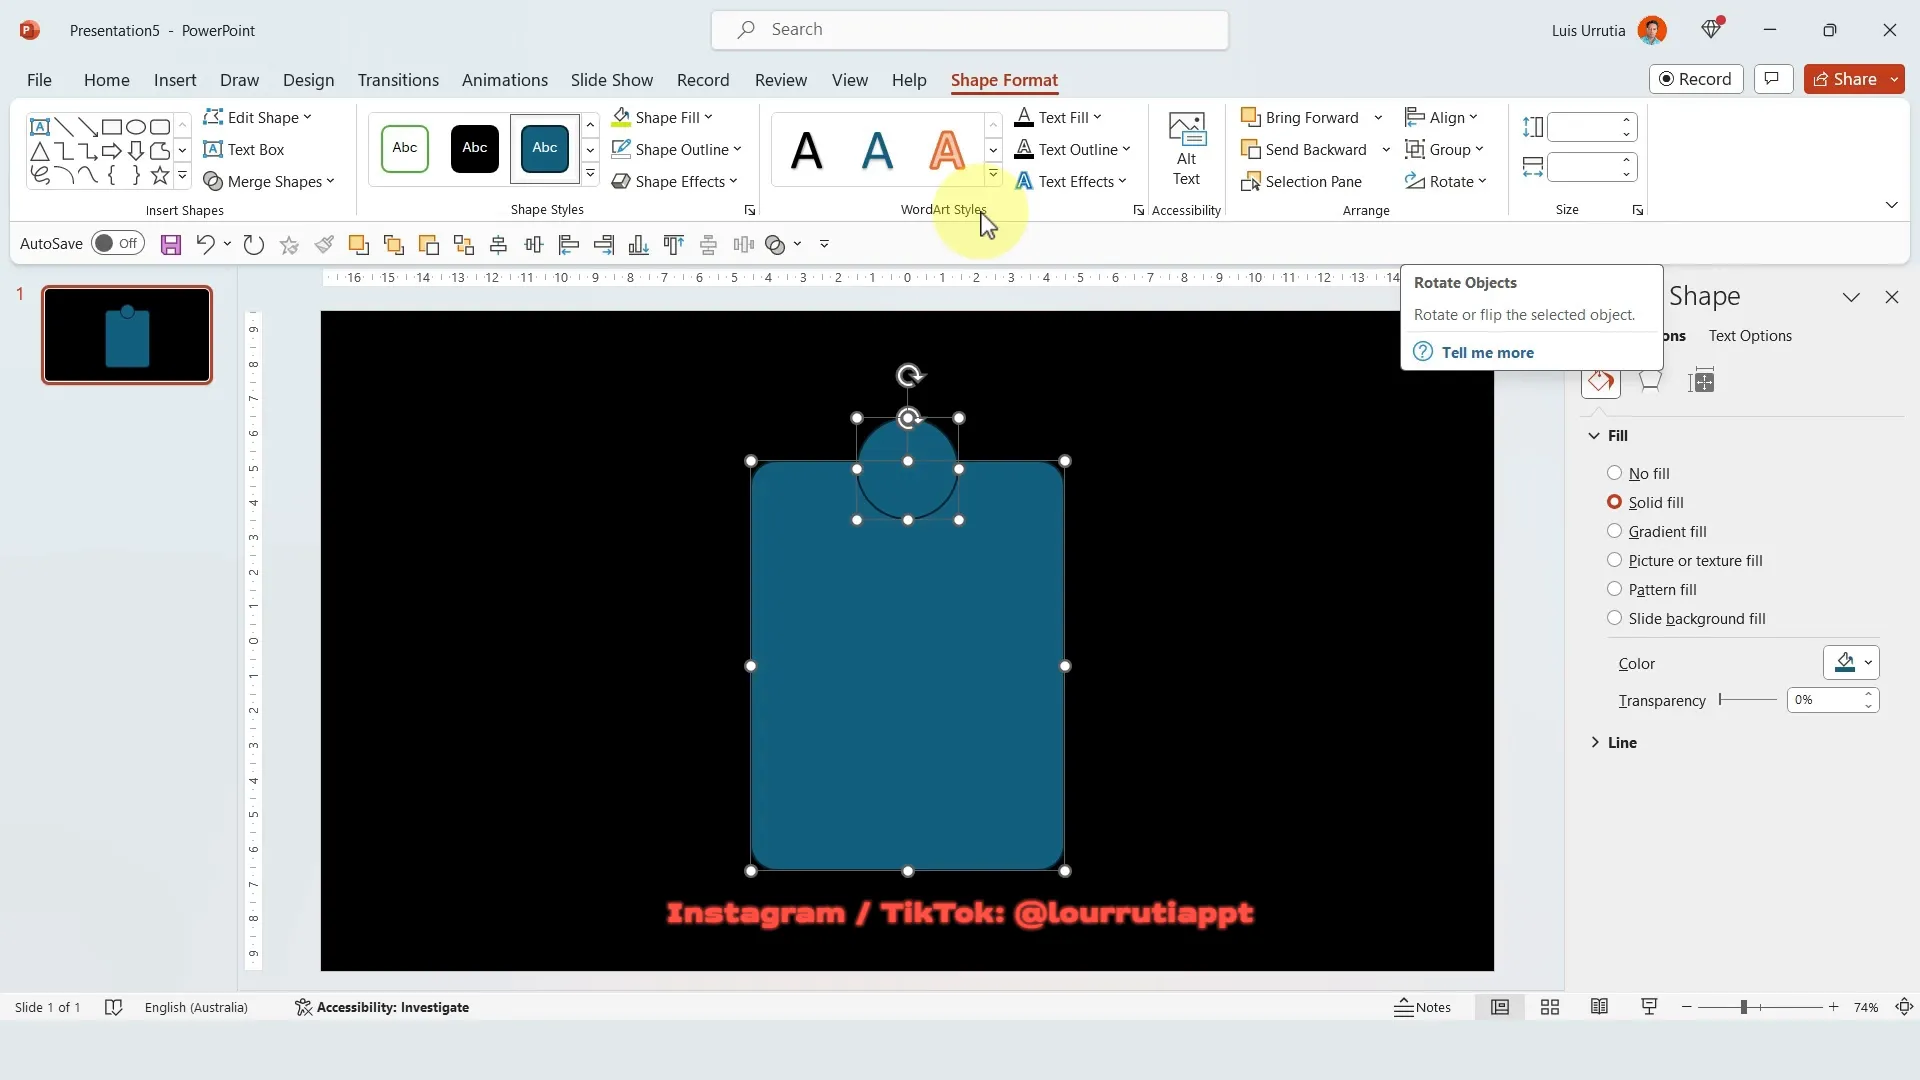Click Align Left icon in quick access toolbar
The width and height of the screenshot is (1920, 1080).
click(x=568, y=244)
